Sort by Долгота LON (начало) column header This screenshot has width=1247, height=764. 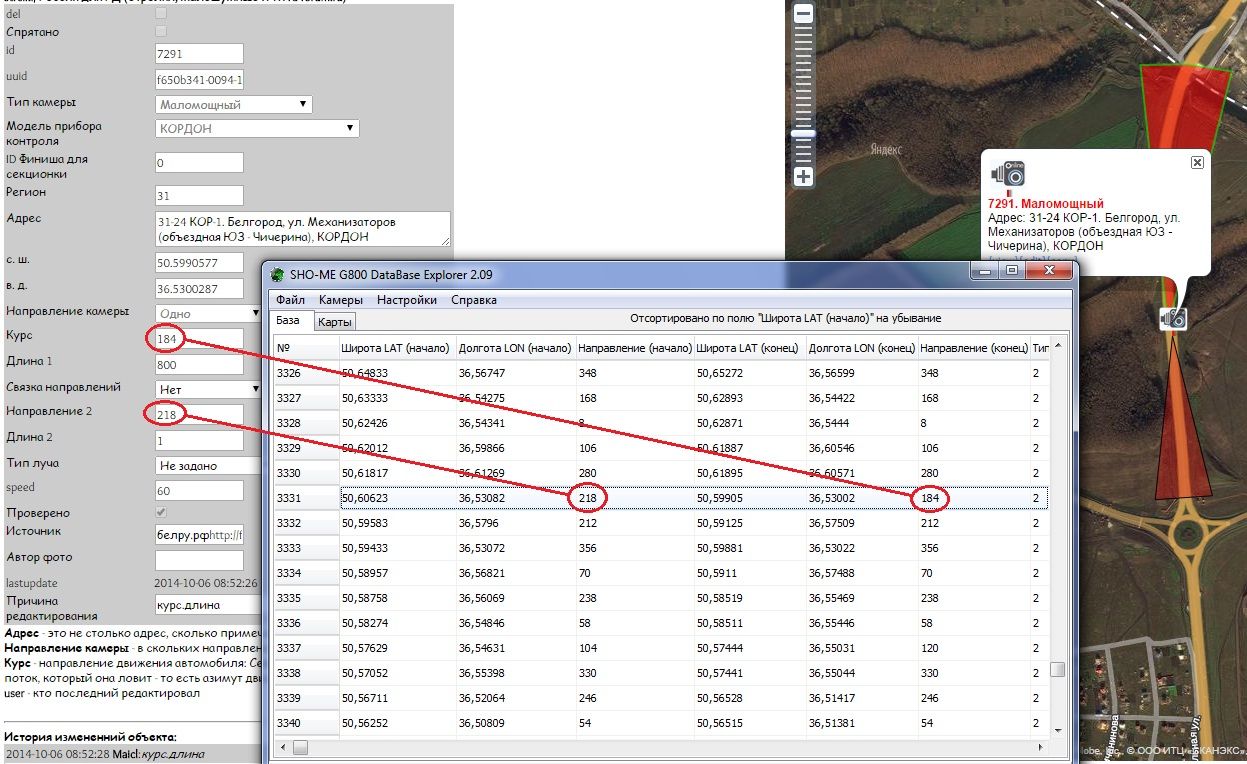[x=514, y=348]
